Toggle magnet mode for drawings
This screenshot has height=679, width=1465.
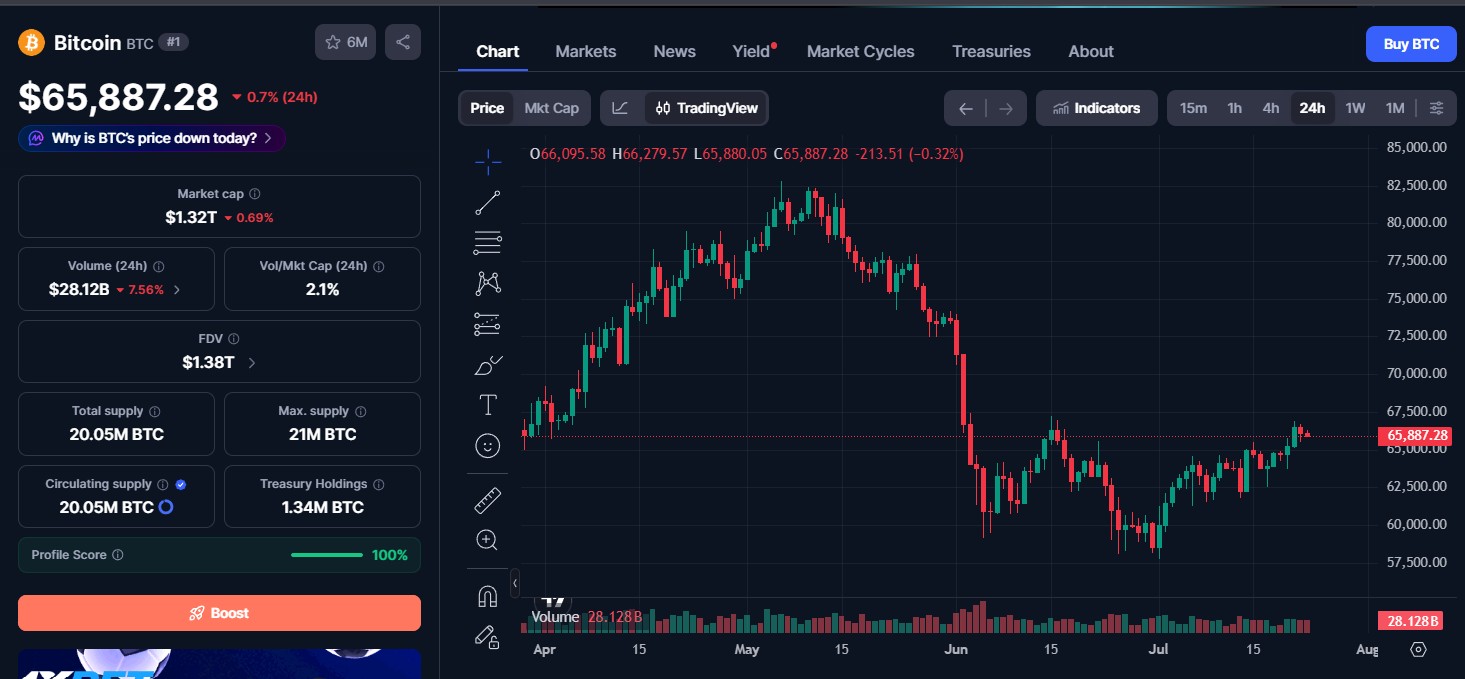point(488,596)
